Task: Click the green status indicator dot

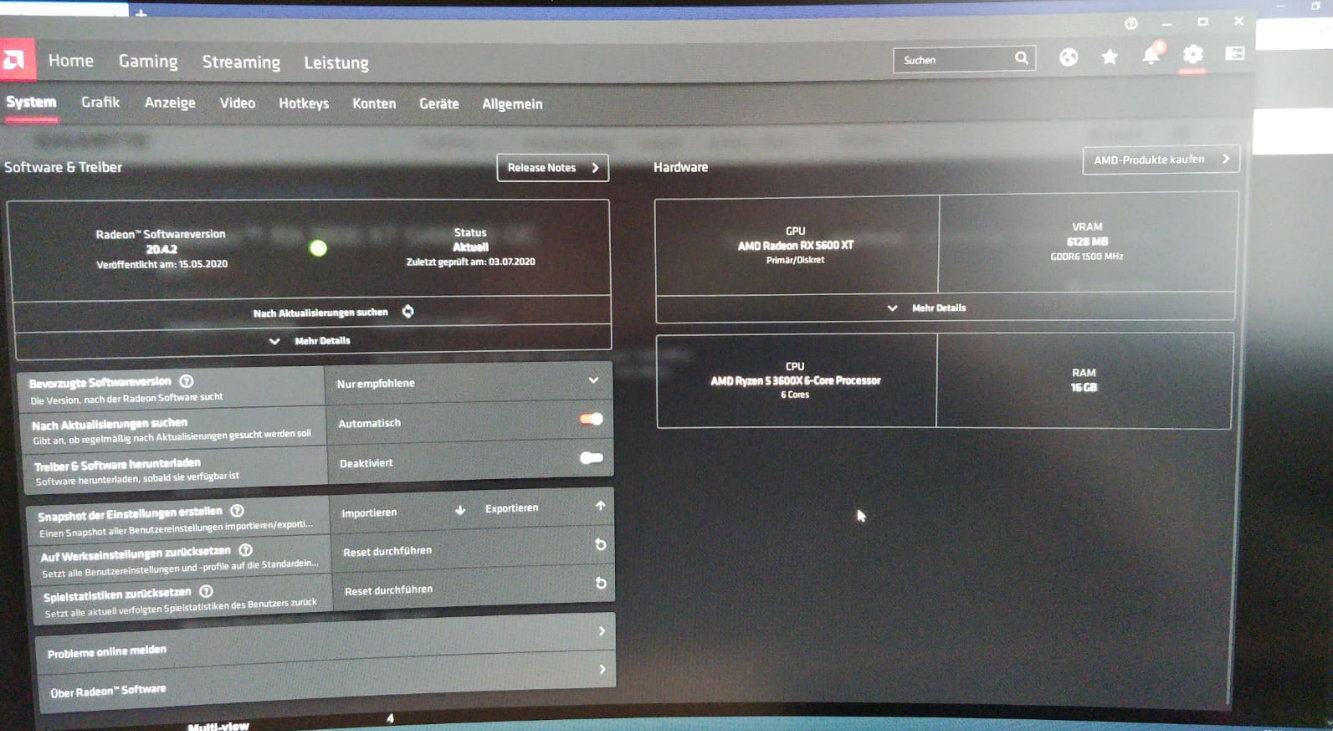Action: point(318,248)
